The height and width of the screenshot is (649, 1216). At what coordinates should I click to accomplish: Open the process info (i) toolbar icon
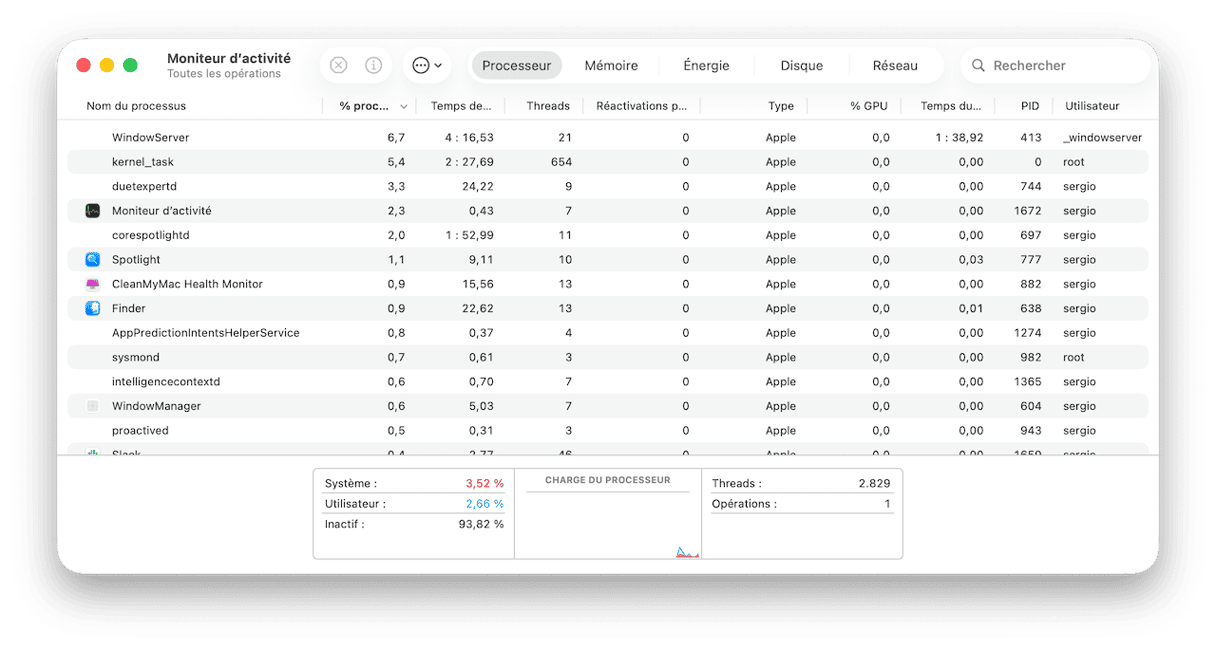pyautogui.click(x=373, y=65)
